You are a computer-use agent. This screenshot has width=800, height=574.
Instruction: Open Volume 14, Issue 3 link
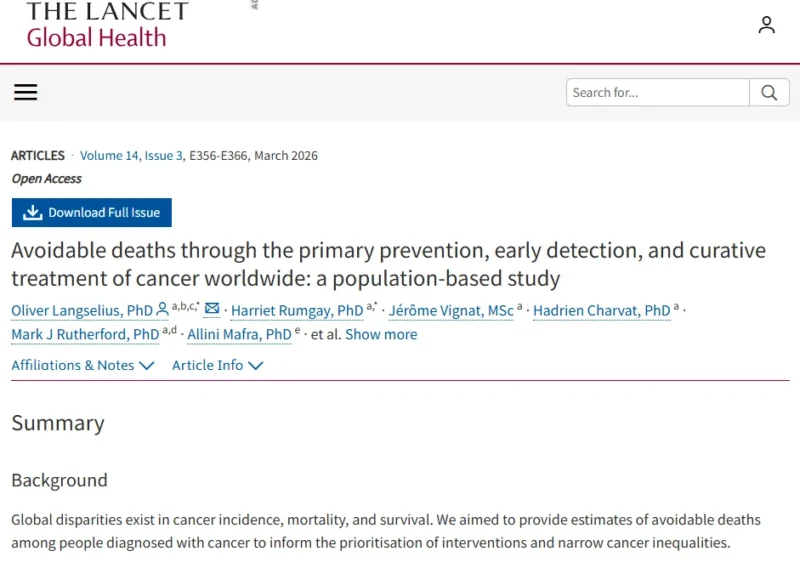132,155
